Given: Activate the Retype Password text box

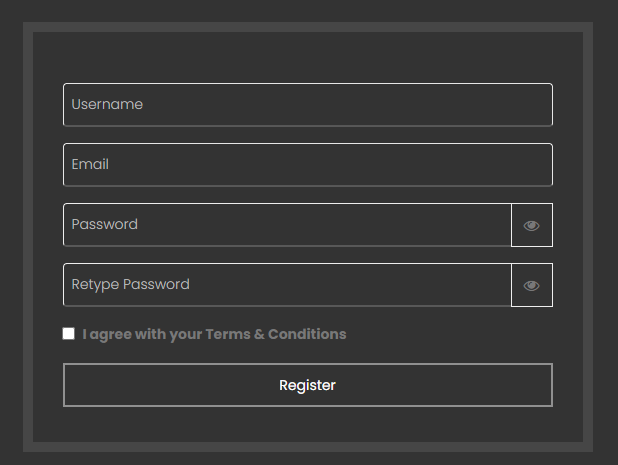Looking at the screenshot, I should (287, 285).
